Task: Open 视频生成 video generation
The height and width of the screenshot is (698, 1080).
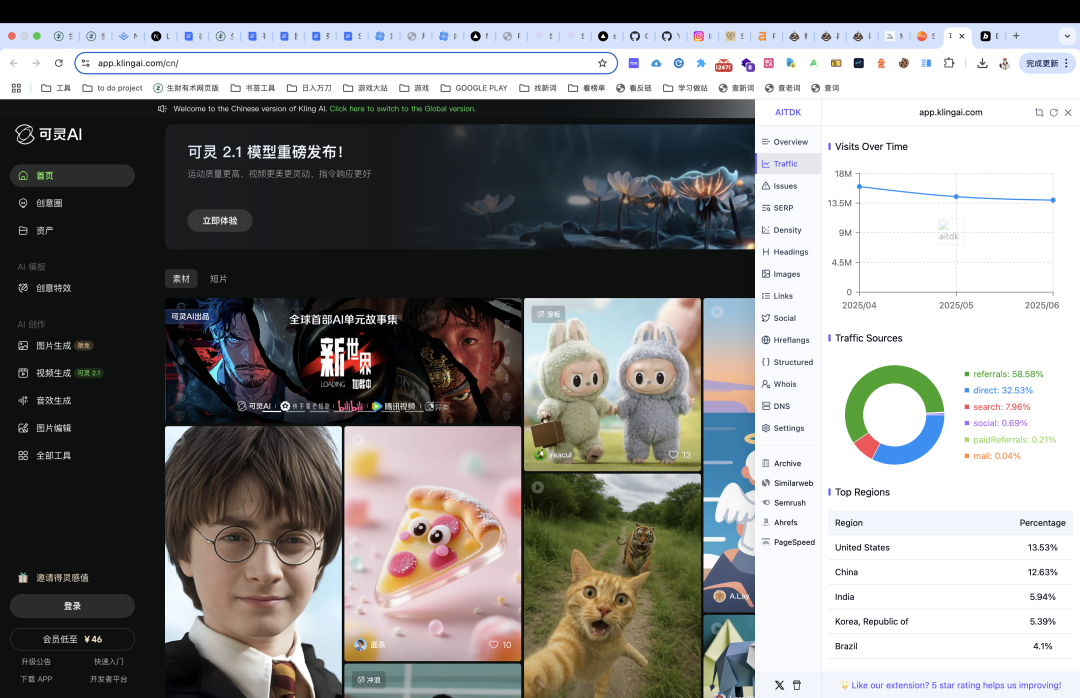Action: [x=60, y=373]
